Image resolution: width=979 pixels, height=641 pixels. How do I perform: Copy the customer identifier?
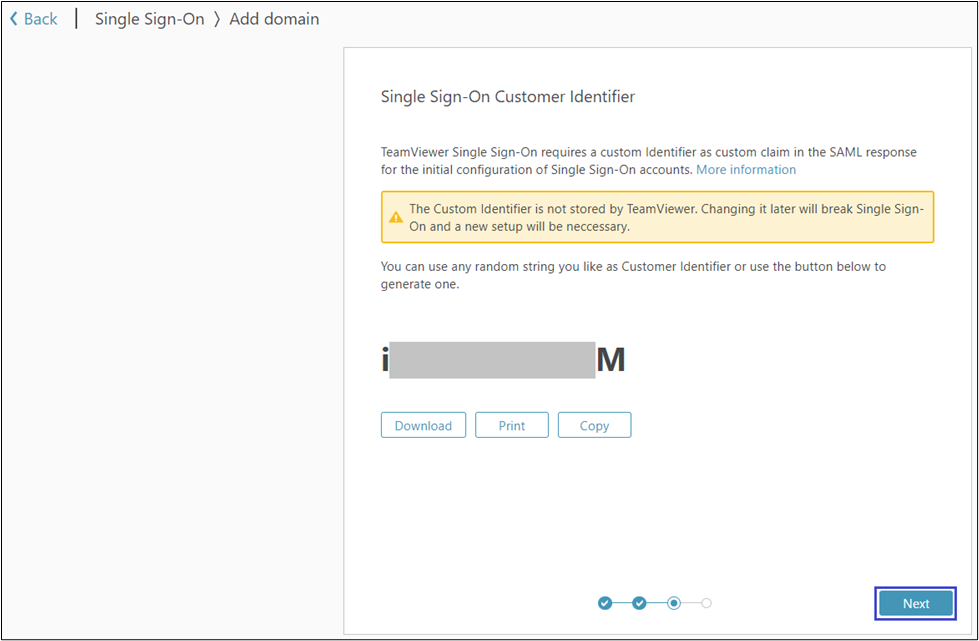click(x=594, y=424)
